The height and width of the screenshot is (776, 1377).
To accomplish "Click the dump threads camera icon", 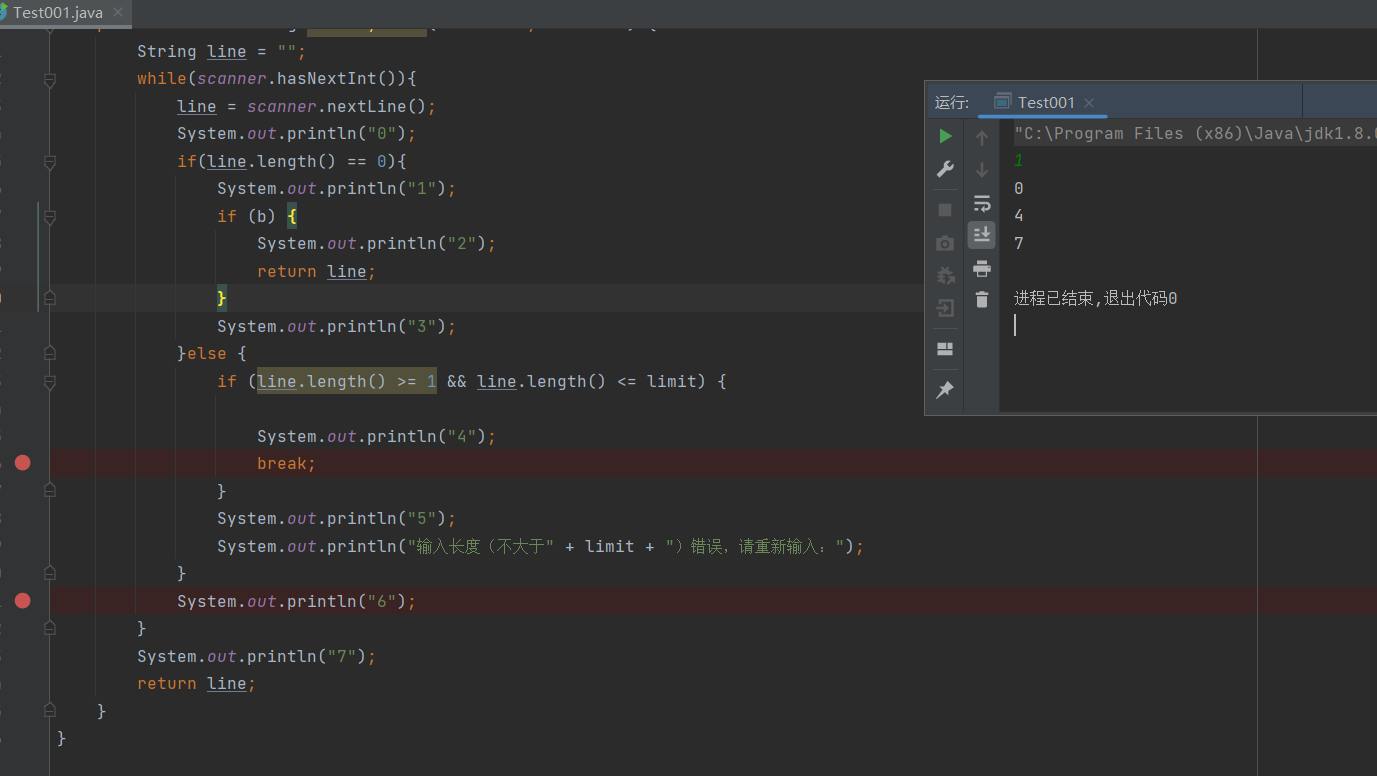I will point(945,243).
